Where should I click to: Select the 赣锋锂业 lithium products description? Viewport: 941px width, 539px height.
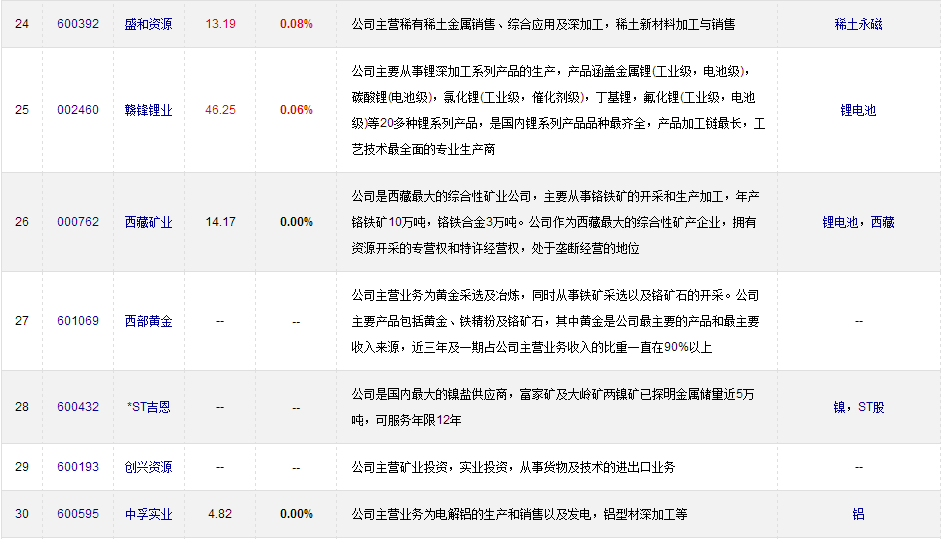[x=558, y=110]
